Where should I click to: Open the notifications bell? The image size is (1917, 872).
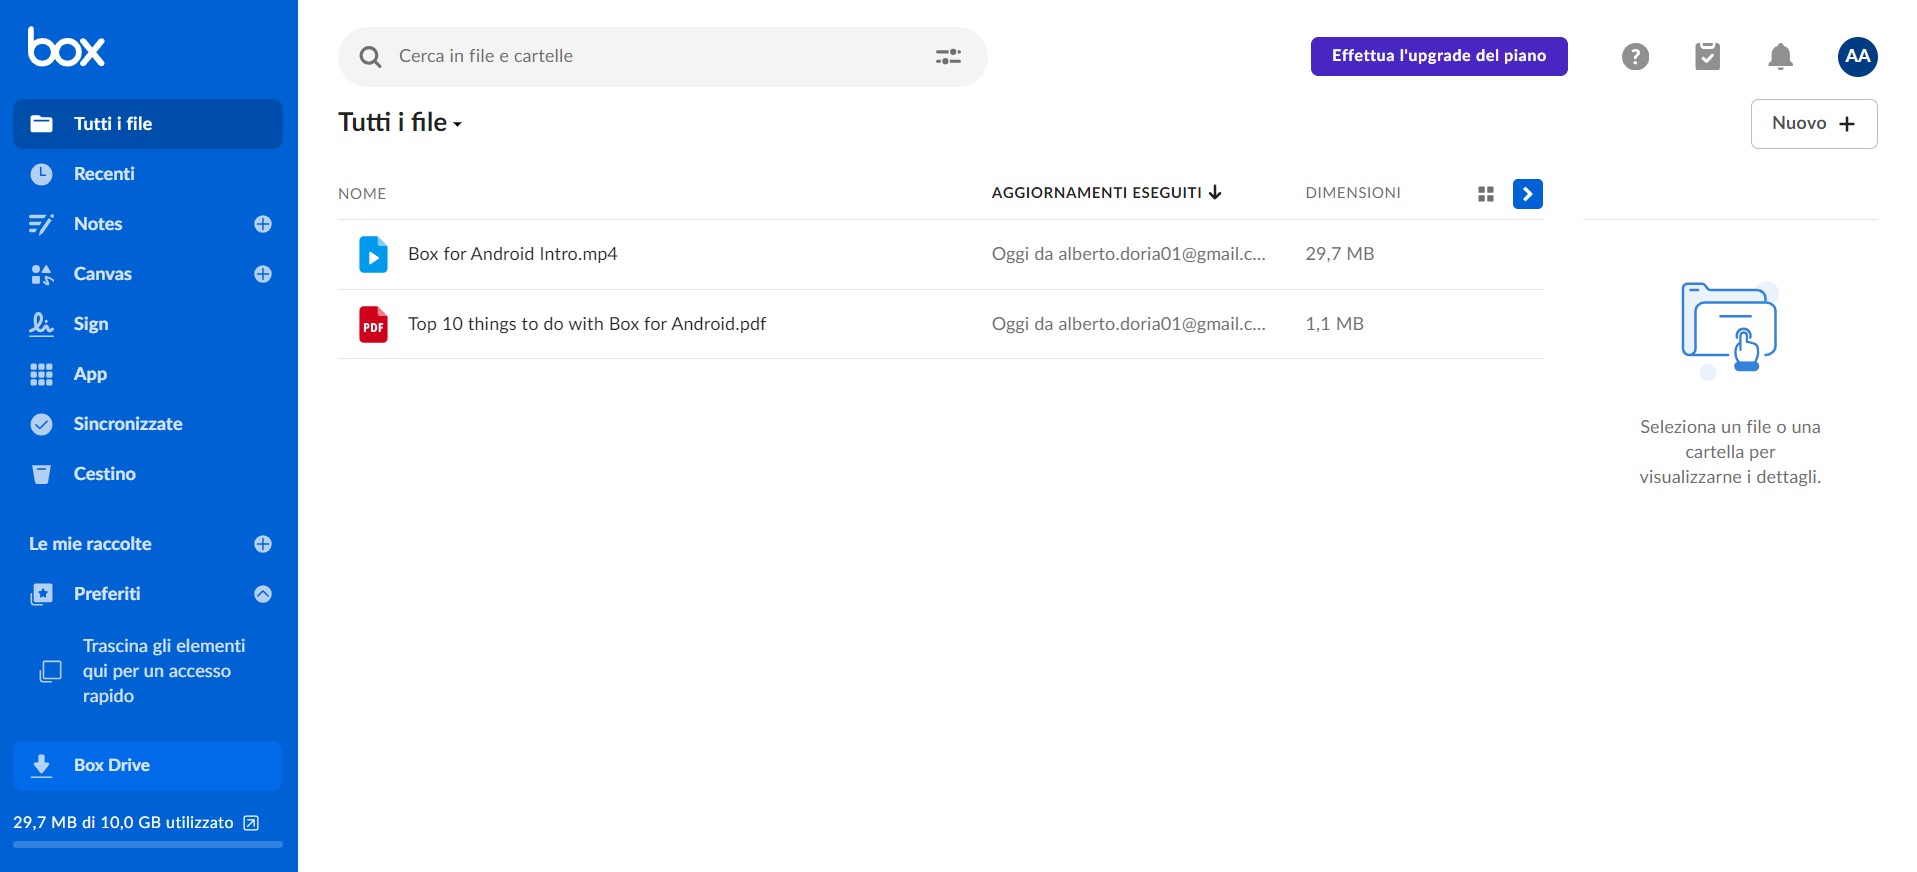coord(1780,57)
